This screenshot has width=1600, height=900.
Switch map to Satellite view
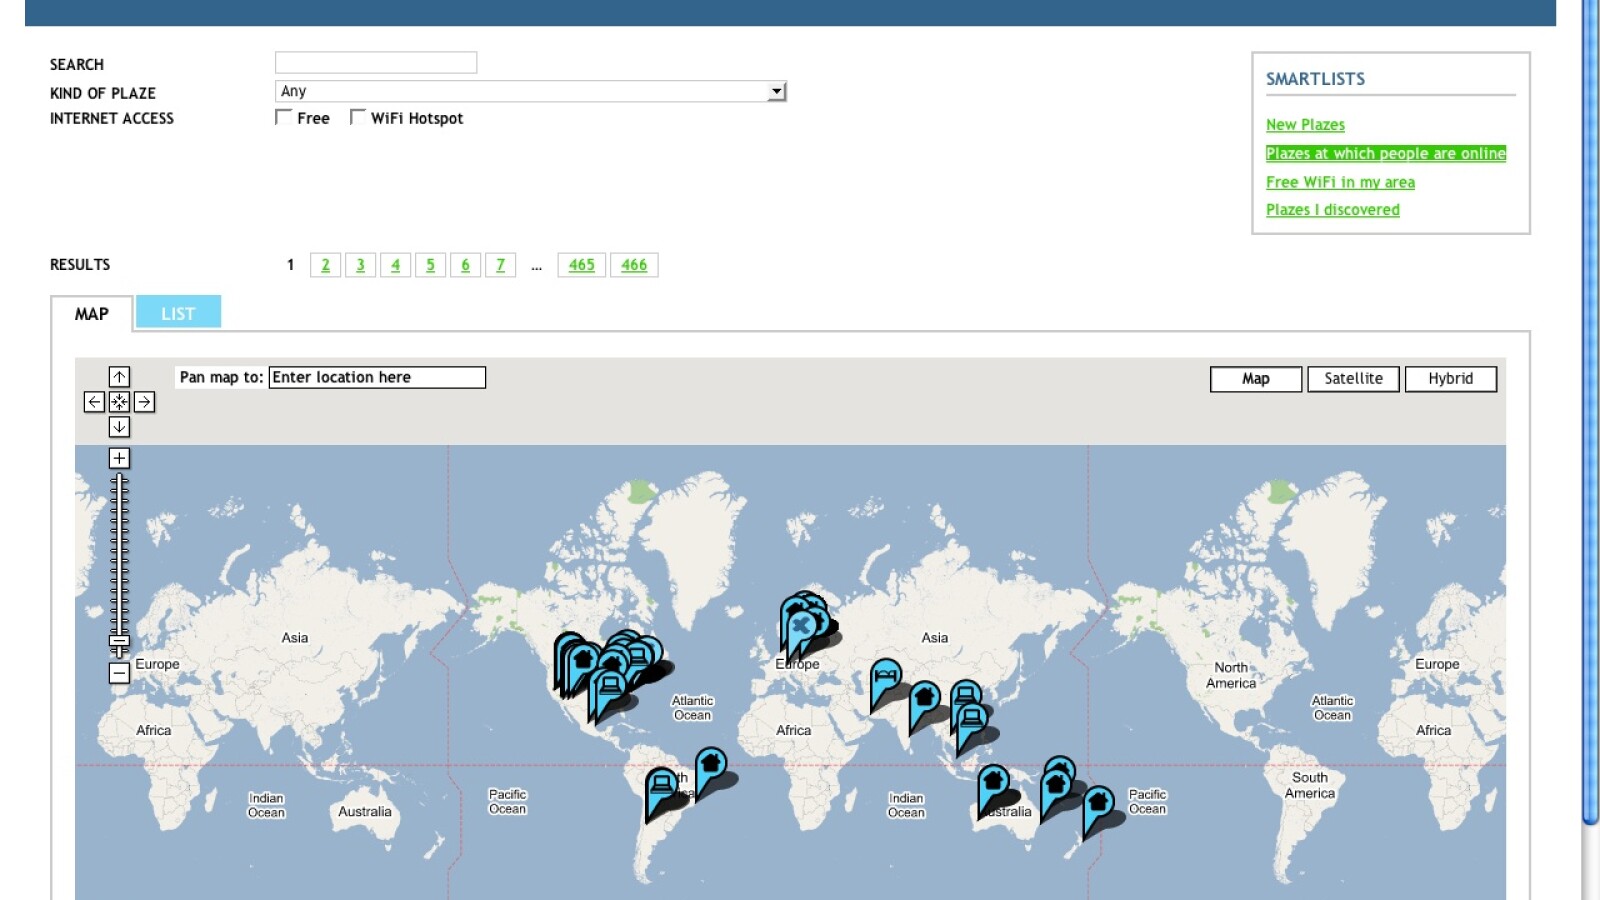tap(1353, 379)
